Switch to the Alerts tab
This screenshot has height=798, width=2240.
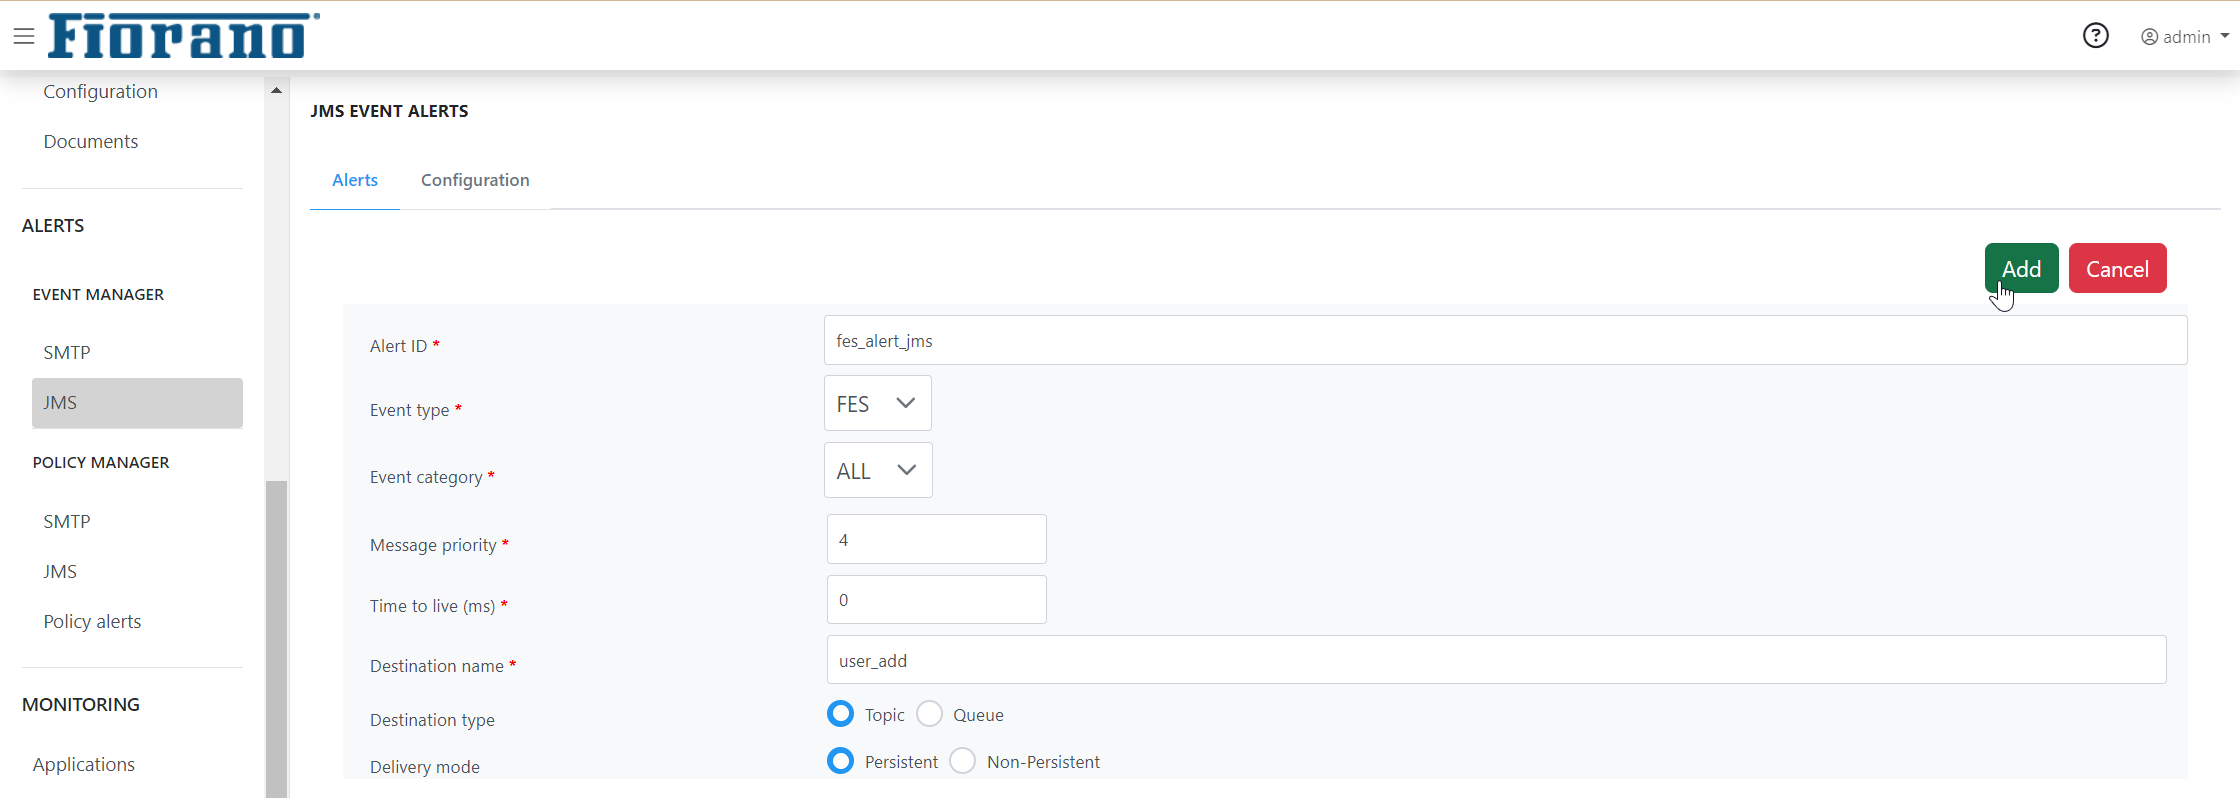click(x=355, y=180)
